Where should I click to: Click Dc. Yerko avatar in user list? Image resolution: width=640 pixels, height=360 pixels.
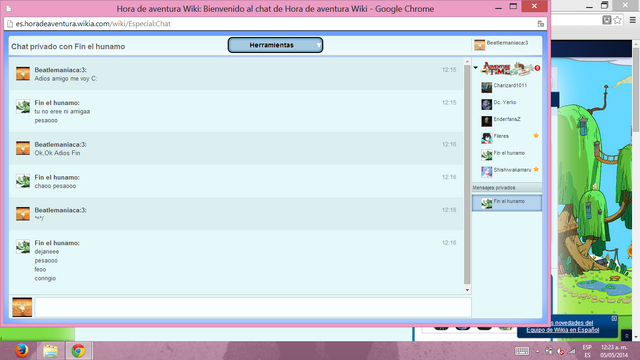[x=487, y=104]
